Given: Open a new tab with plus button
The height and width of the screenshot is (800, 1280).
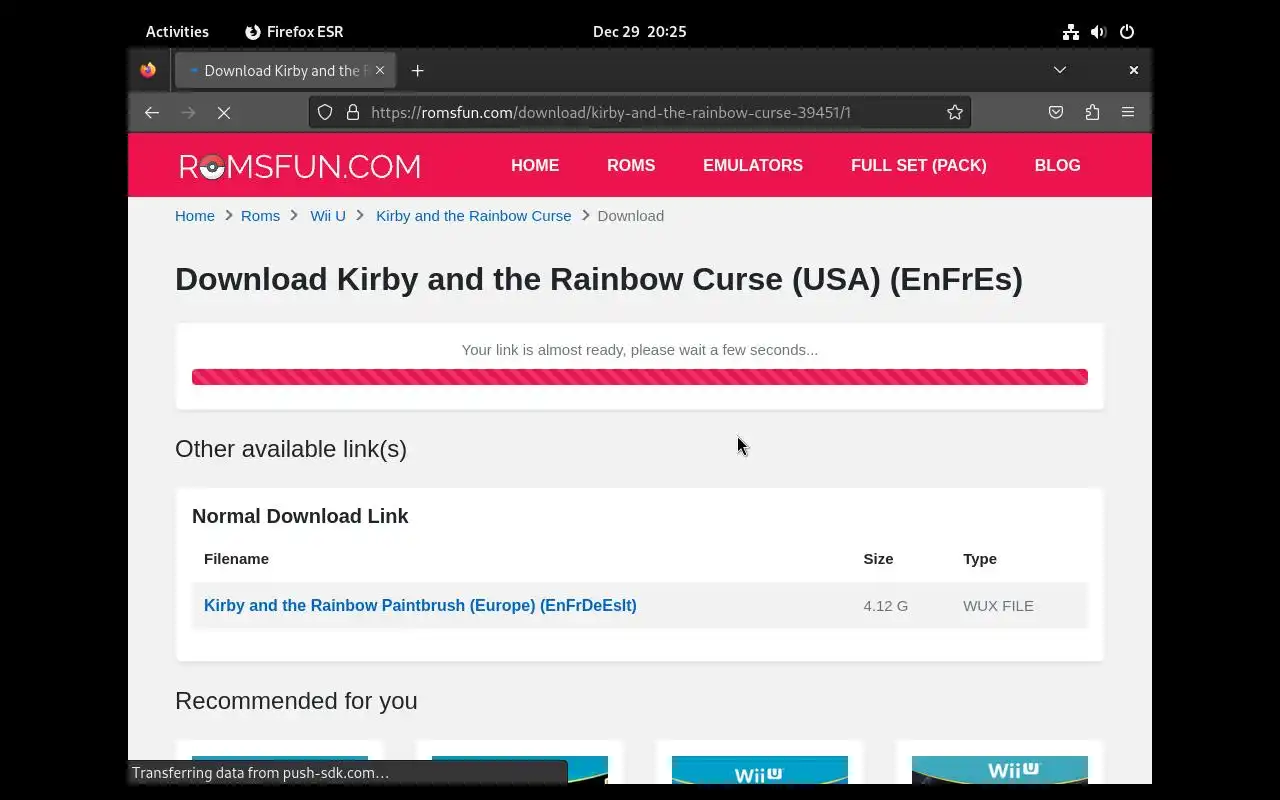Looking at the screenshot, I should point(418,70).
